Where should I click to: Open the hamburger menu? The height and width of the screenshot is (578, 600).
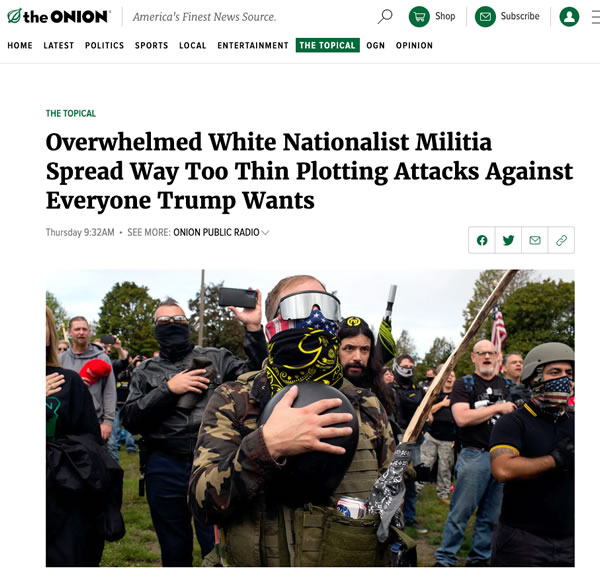pyautogui.click(x=595, y=17)
